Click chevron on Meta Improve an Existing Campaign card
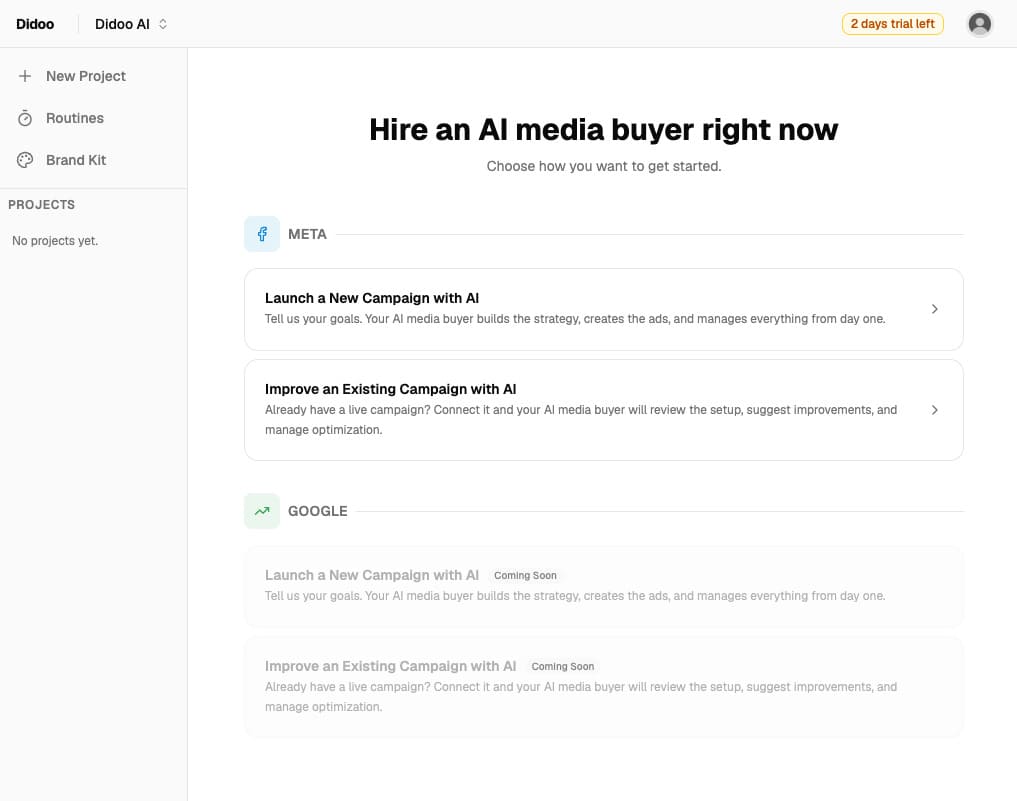Screen dimensions: 1017x801 click(935, 410)
